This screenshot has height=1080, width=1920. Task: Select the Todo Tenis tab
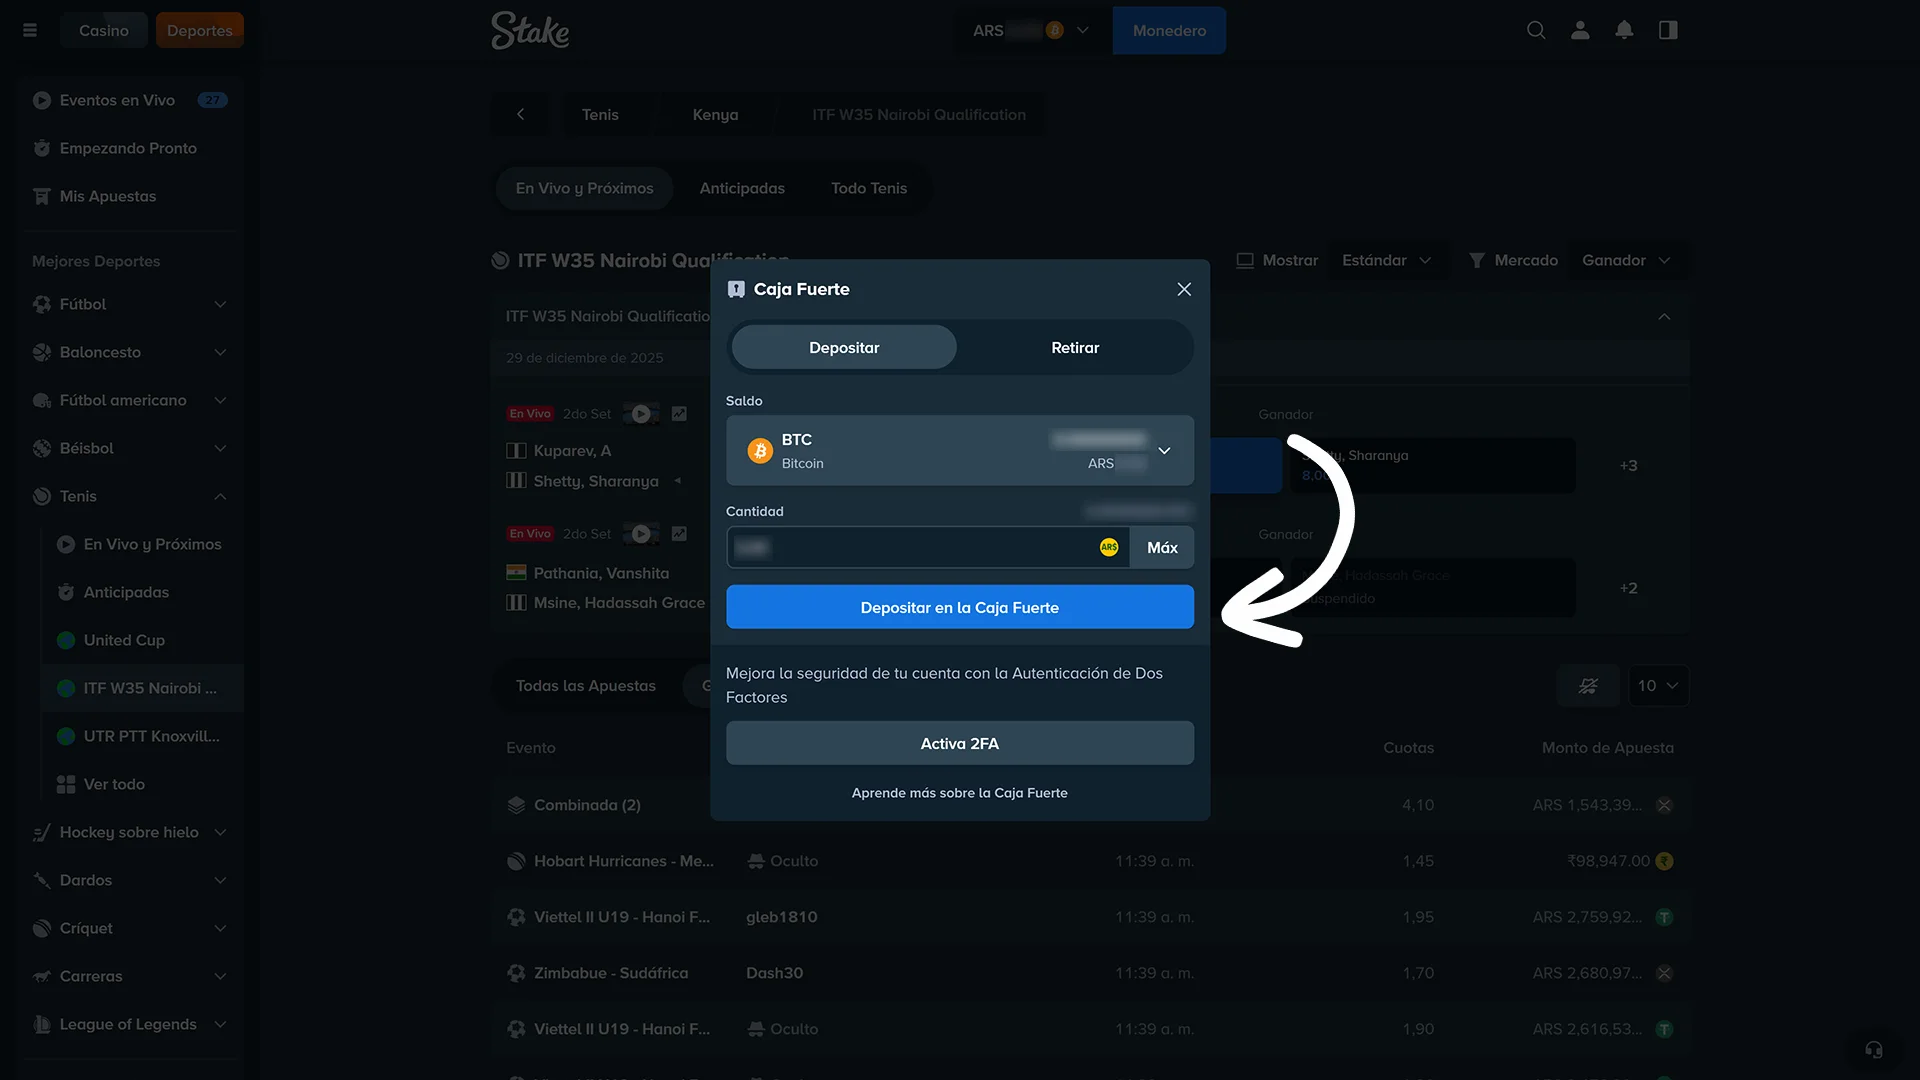coord(869,188)
